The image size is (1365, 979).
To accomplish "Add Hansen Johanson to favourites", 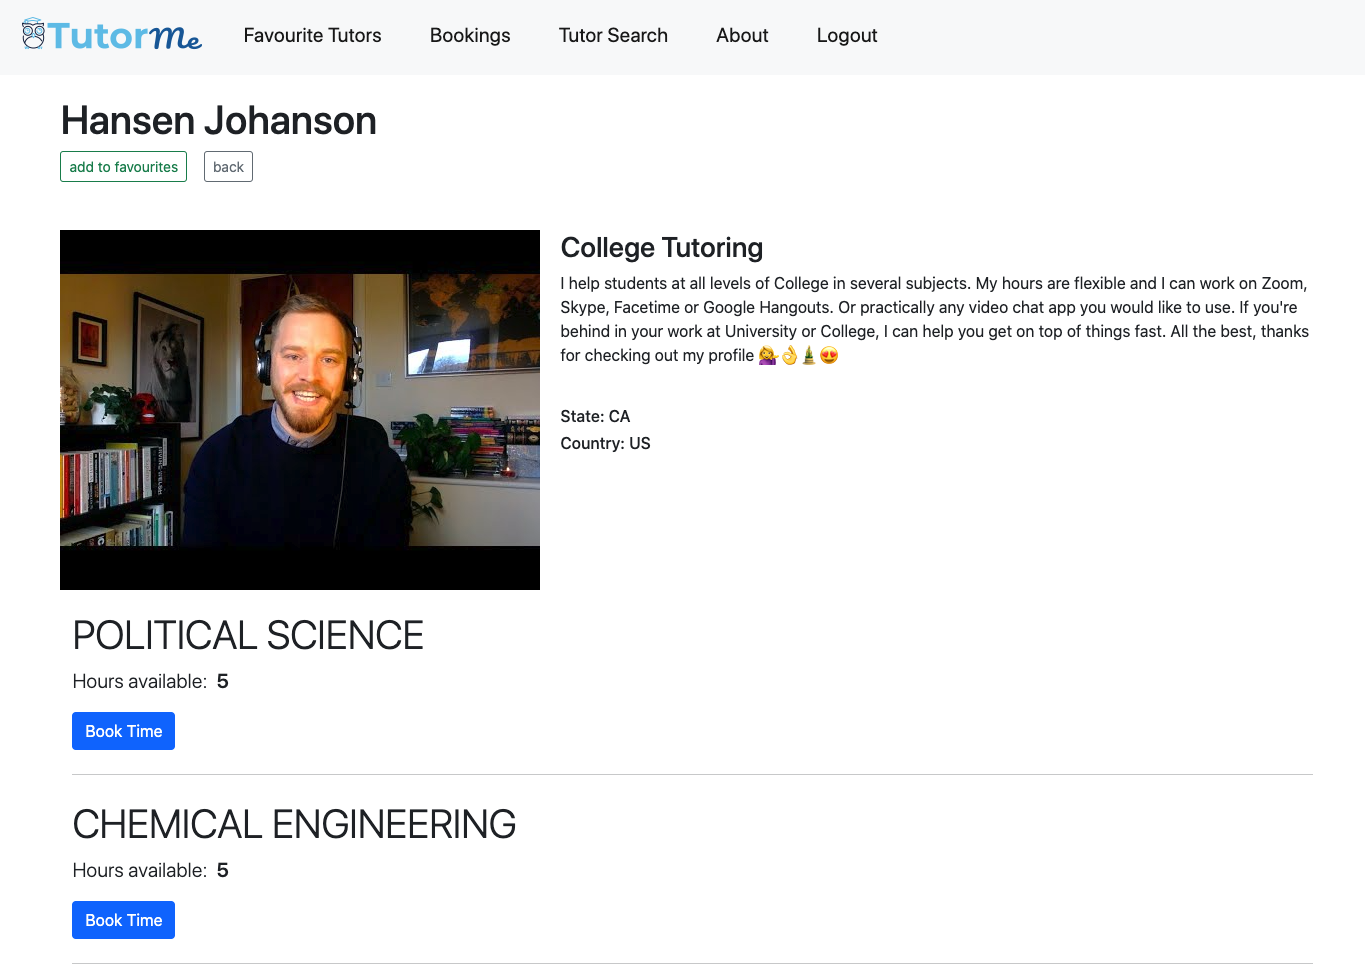I will click(x=123, y=166).
